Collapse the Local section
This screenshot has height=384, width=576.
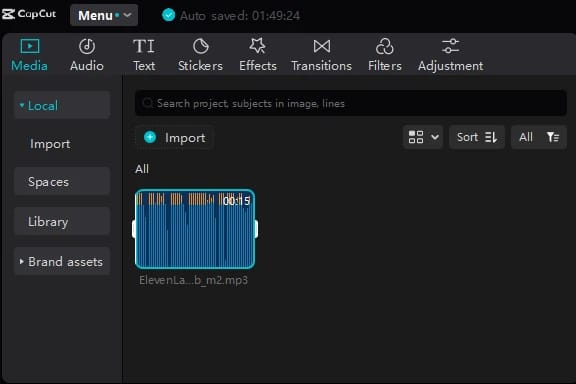point(62,106)
